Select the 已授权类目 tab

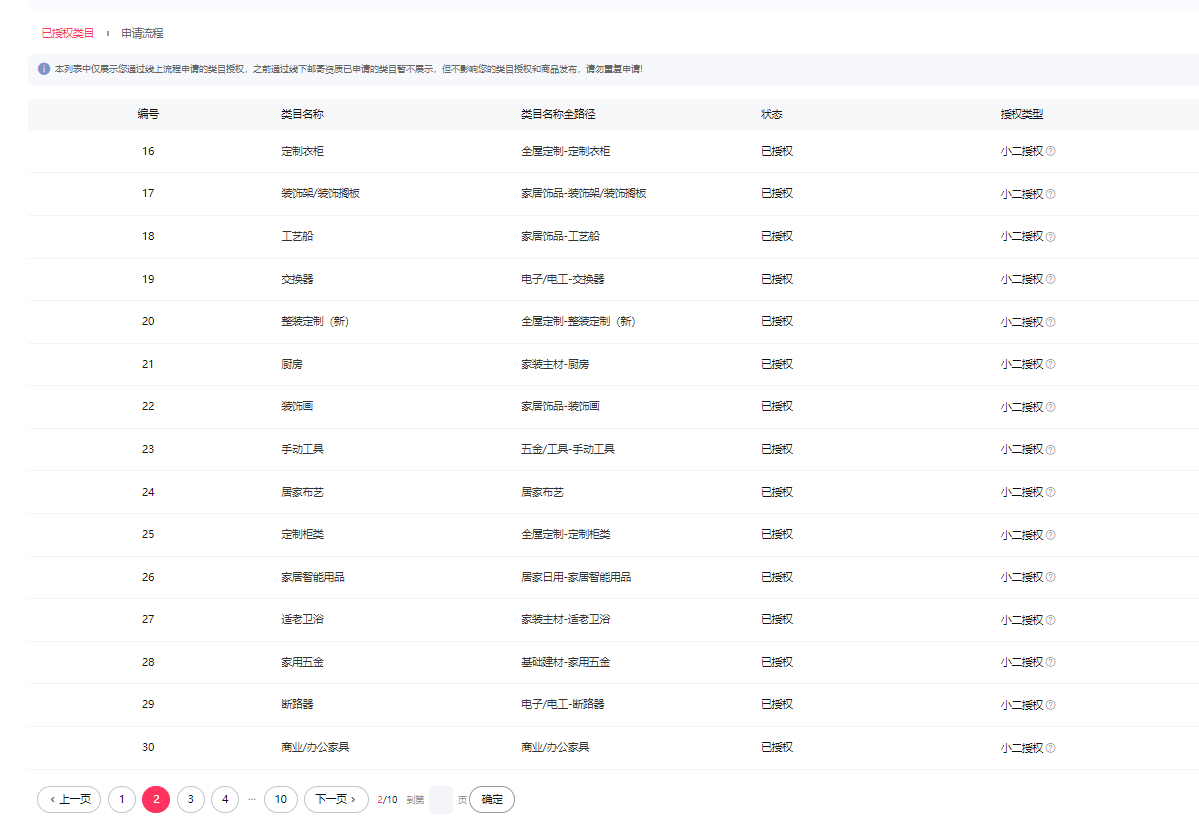pyautogui.click(x=68, y=33)
